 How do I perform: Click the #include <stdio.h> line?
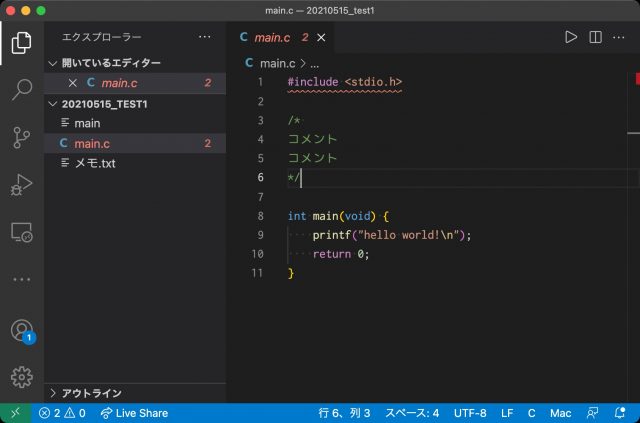tap(345, 82)
